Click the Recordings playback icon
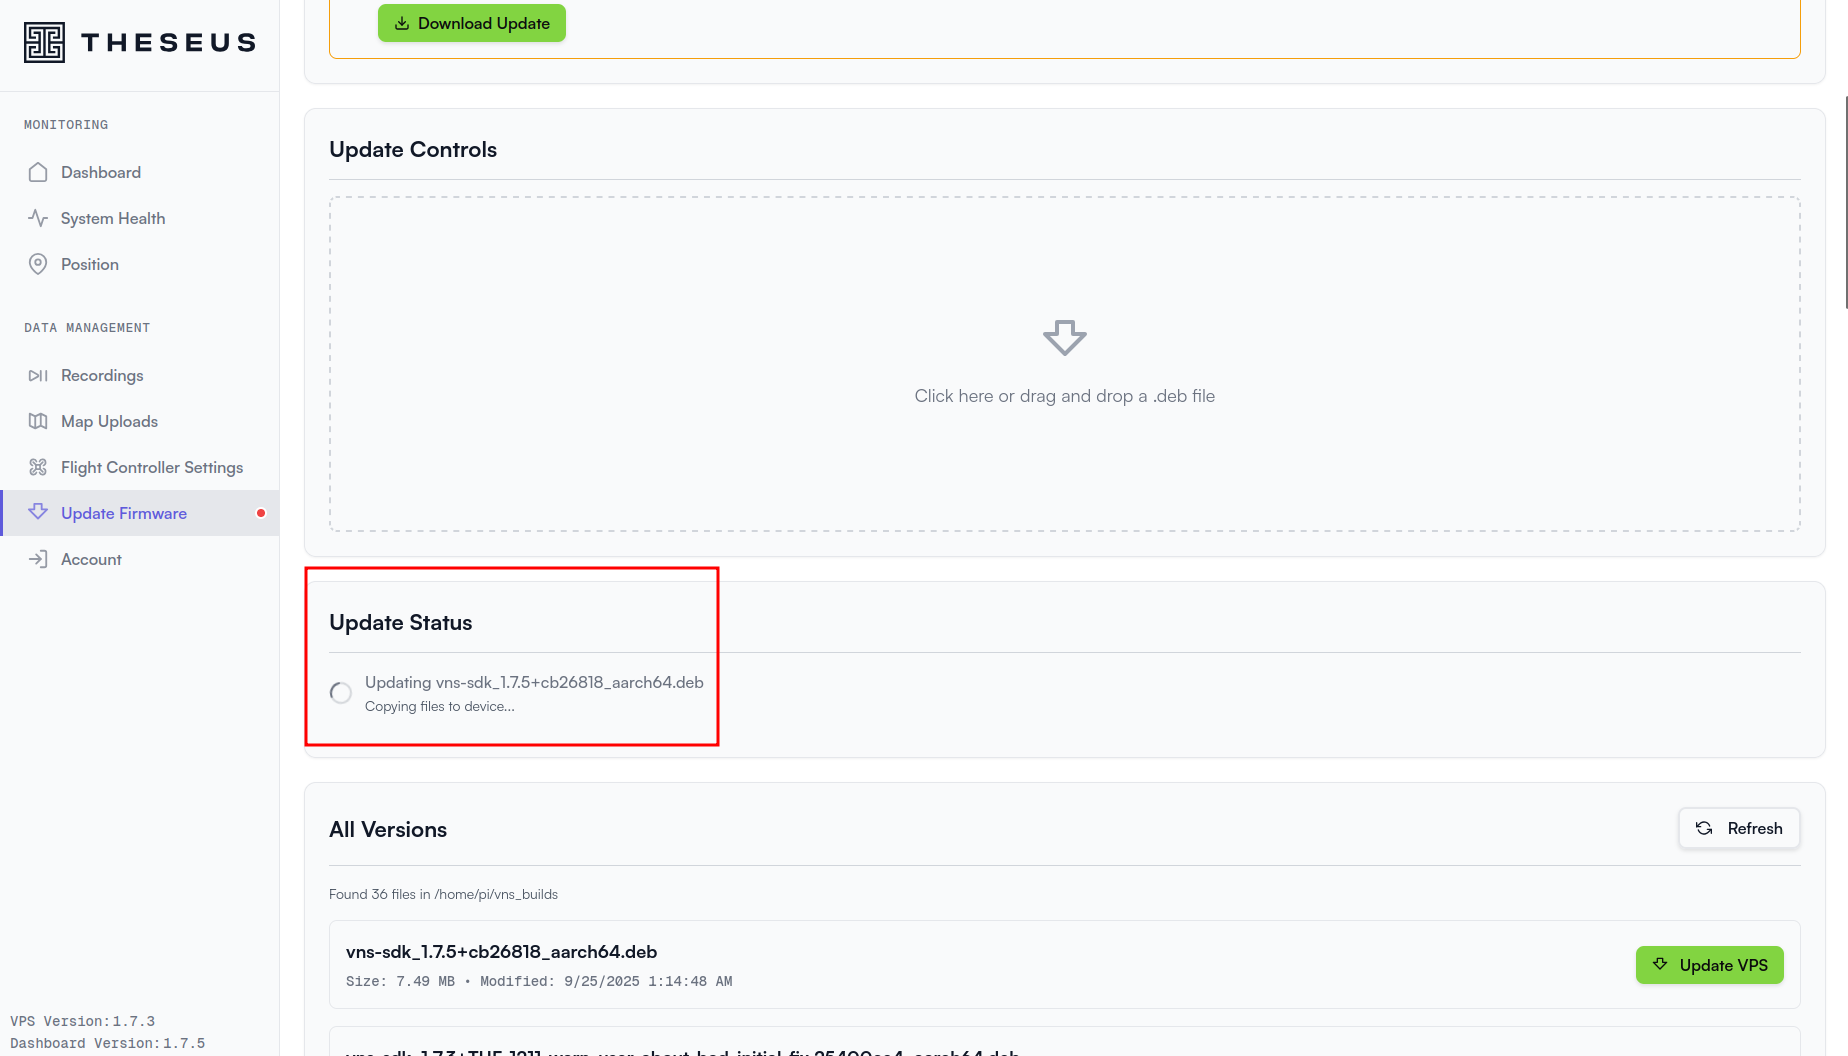The height and width of the screenshot is (1056, 1848). click(38, 376)
